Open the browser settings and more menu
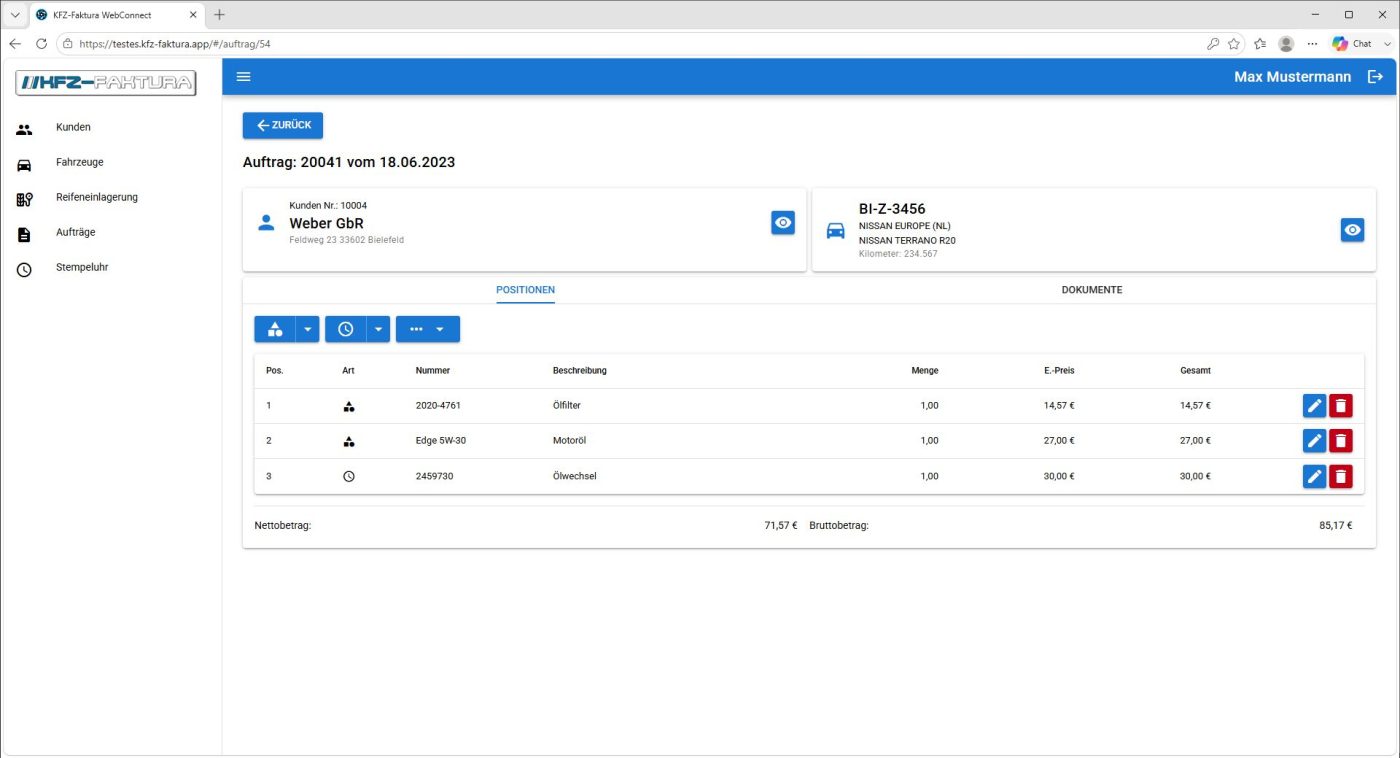1400x758 pixels. click(x=1312, y=44)
